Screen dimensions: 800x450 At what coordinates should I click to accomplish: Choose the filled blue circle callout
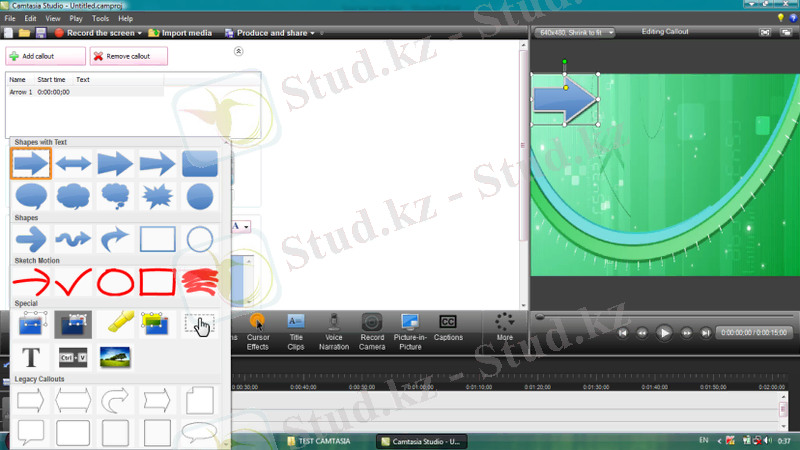click(x=199, y=196)
